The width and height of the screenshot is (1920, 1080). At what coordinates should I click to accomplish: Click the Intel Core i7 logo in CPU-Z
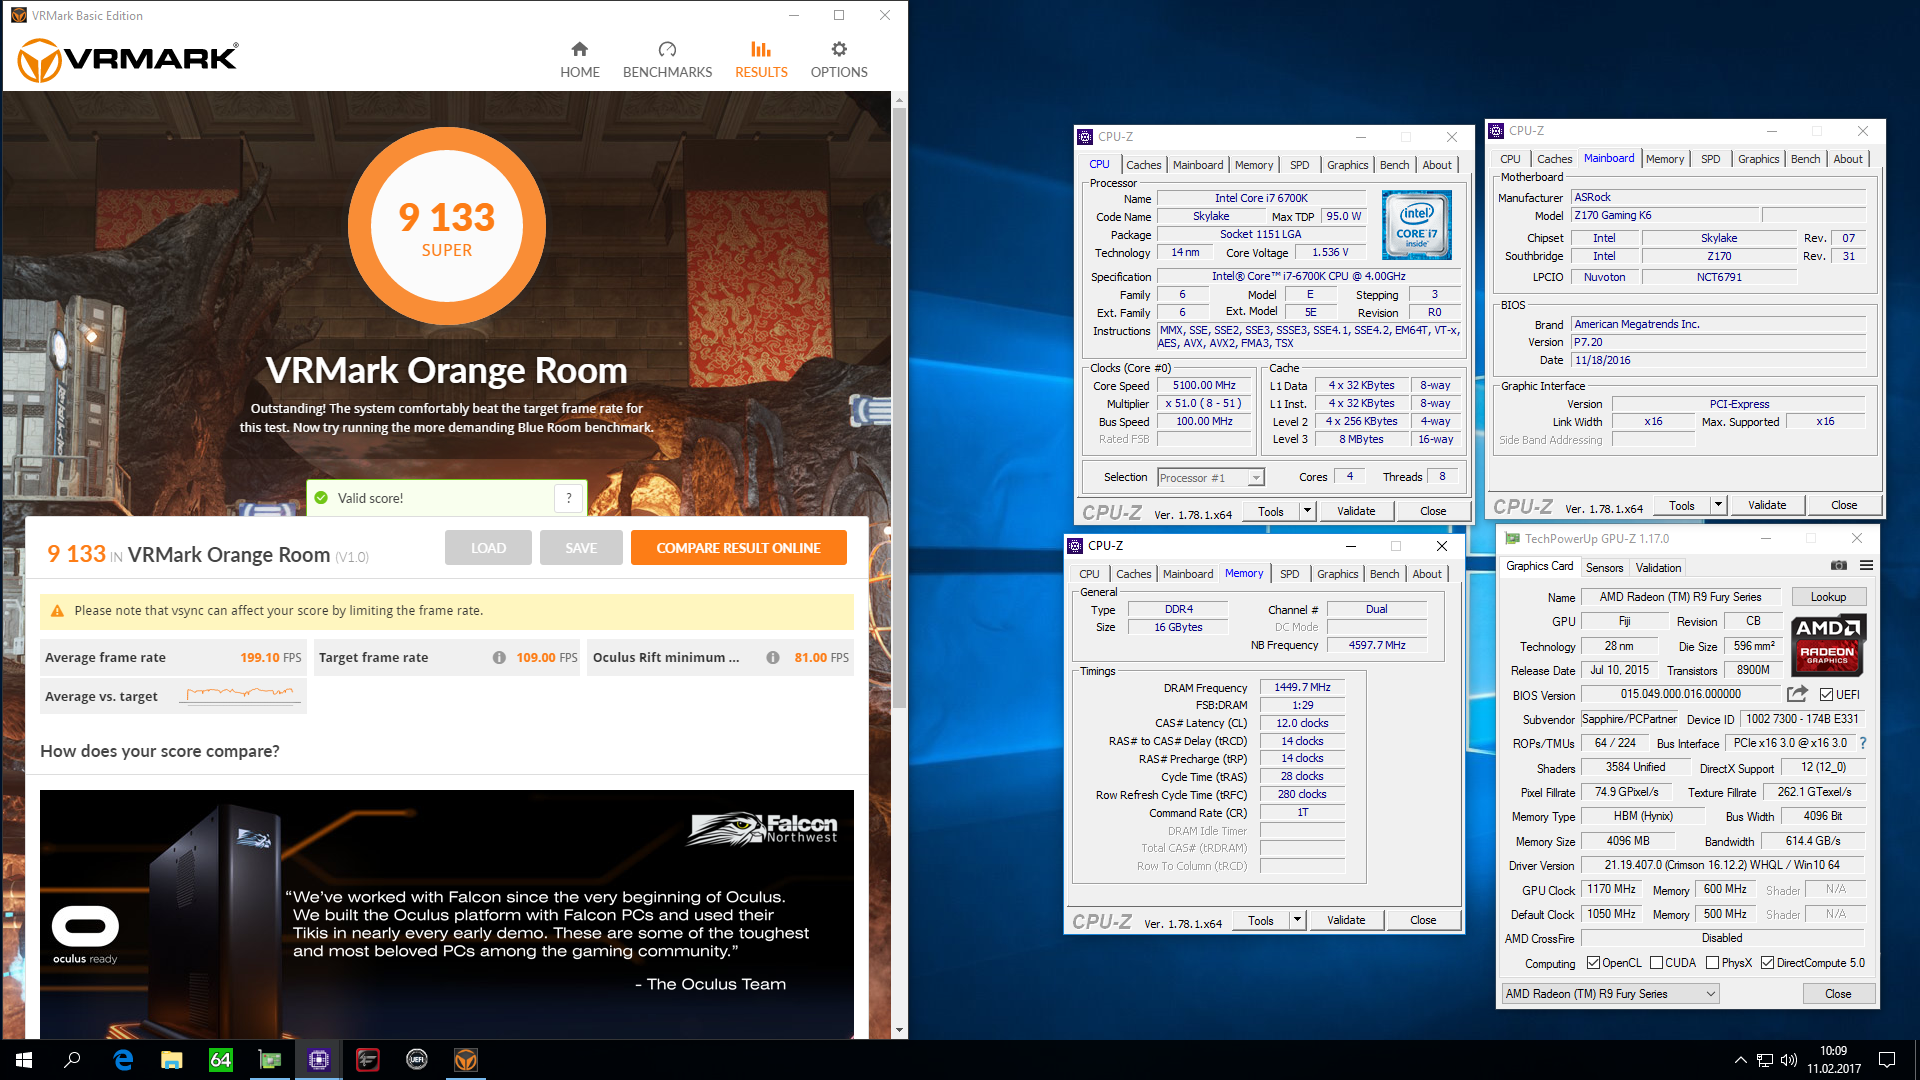1417,226
